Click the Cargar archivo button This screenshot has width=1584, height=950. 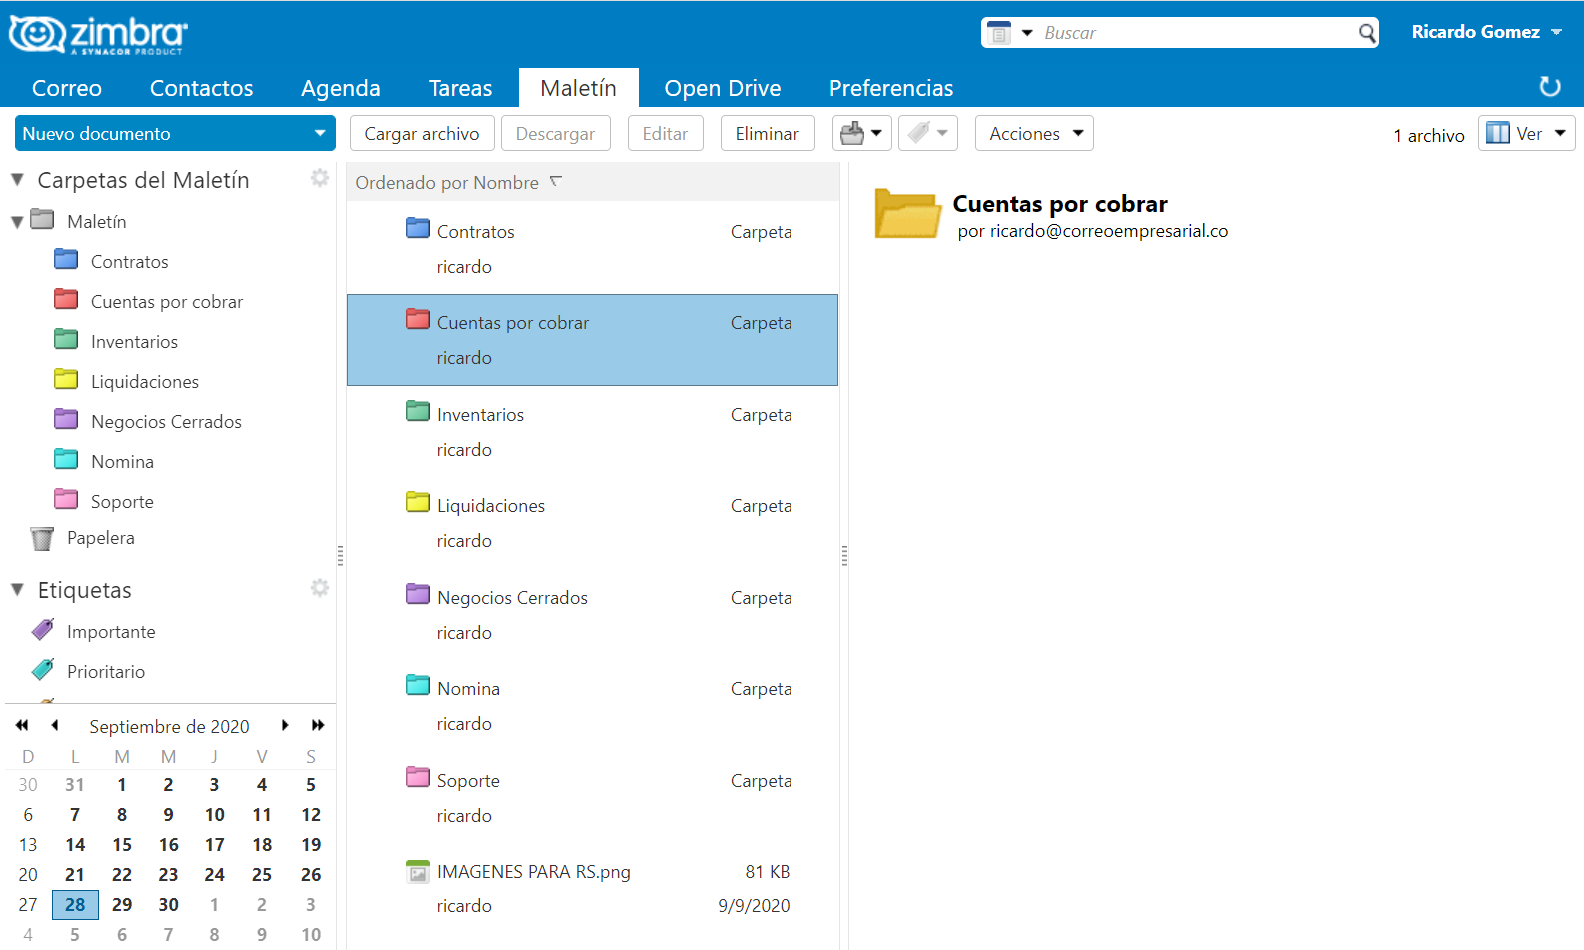tap(421, 133)
